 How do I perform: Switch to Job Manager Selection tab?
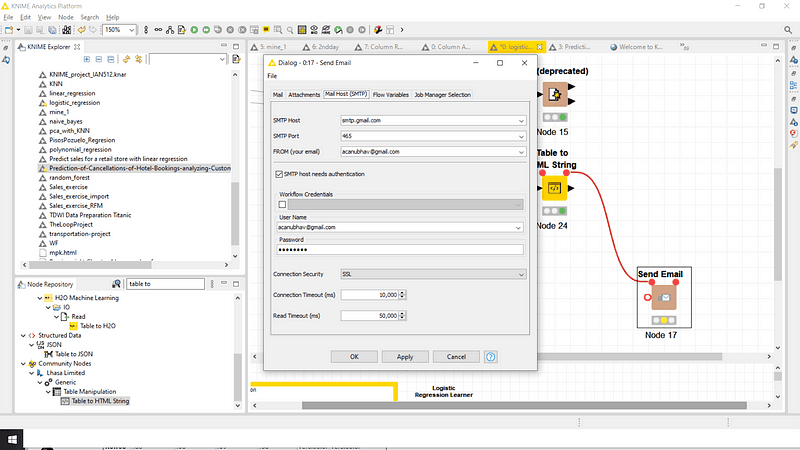pos(442,95)
